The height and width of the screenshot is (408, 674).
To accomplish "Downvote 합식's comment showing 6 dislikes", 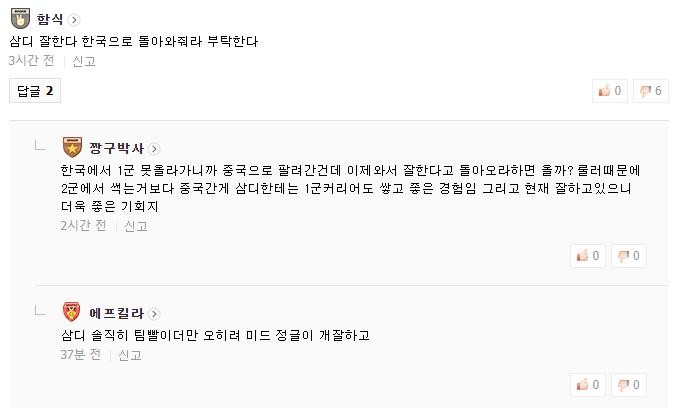I will [651, 91].
